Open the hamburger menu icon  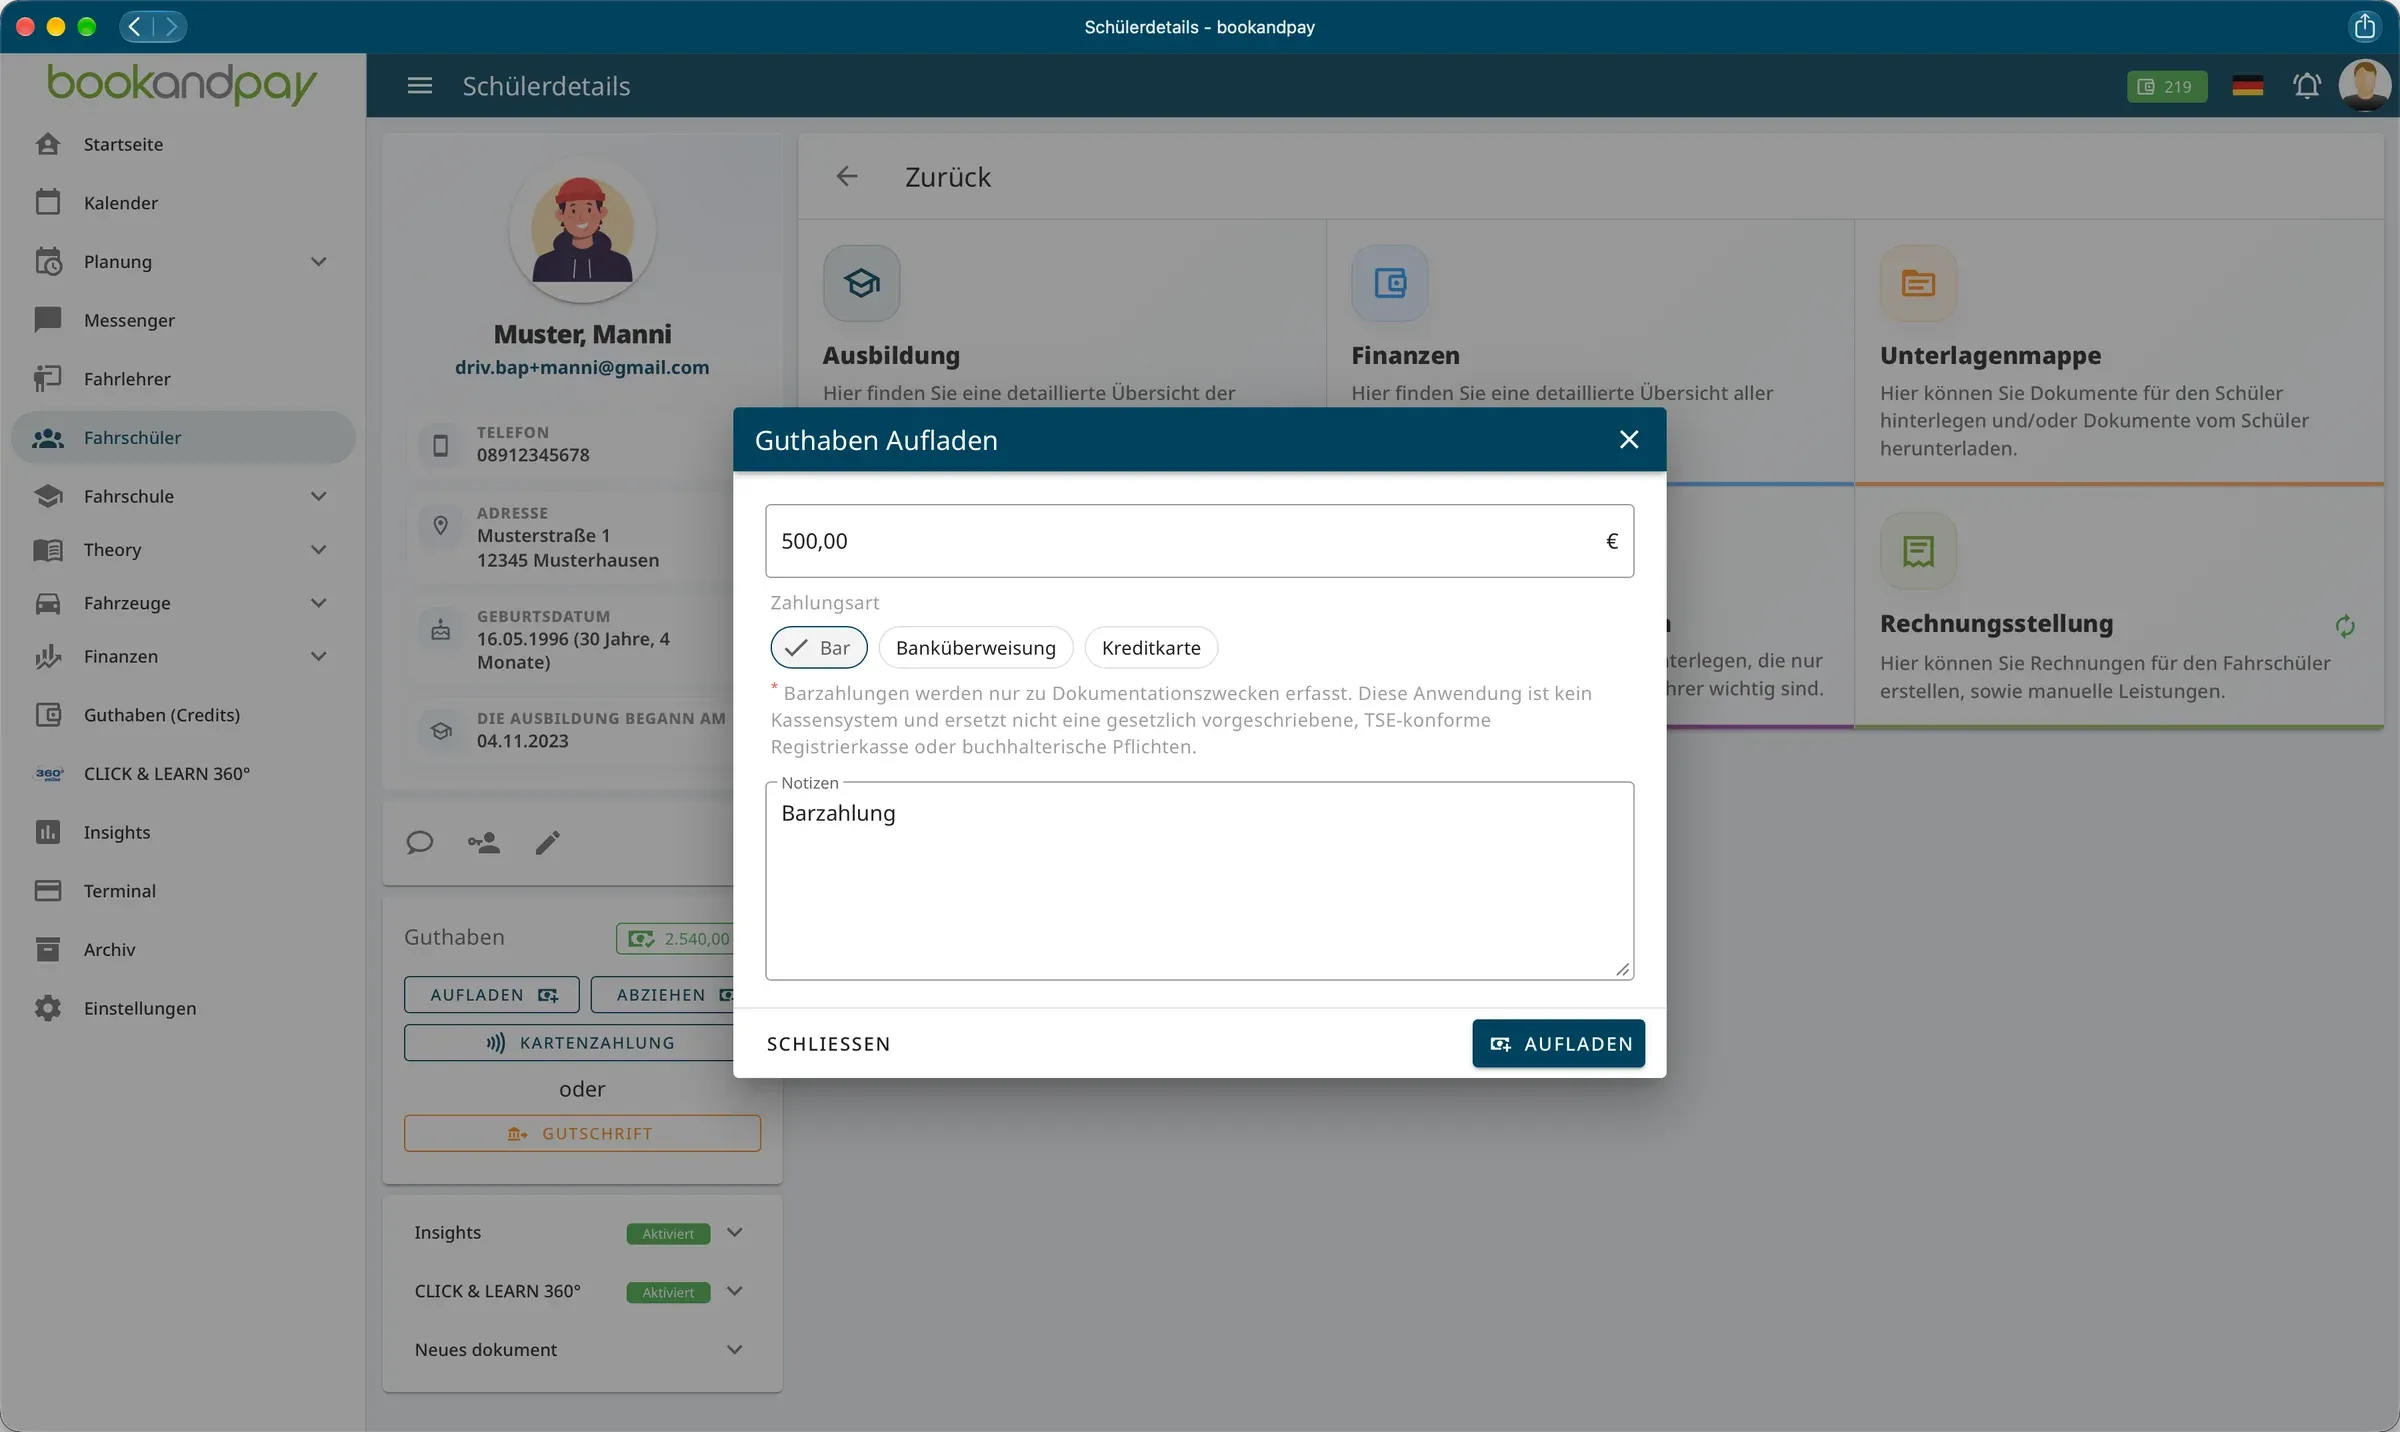point(420,86)
